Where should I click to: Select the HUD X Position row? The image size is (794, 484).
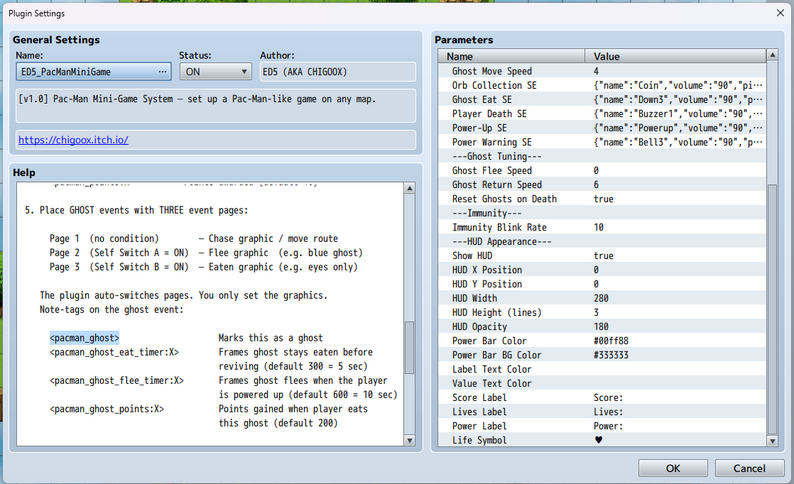[602, 270]
